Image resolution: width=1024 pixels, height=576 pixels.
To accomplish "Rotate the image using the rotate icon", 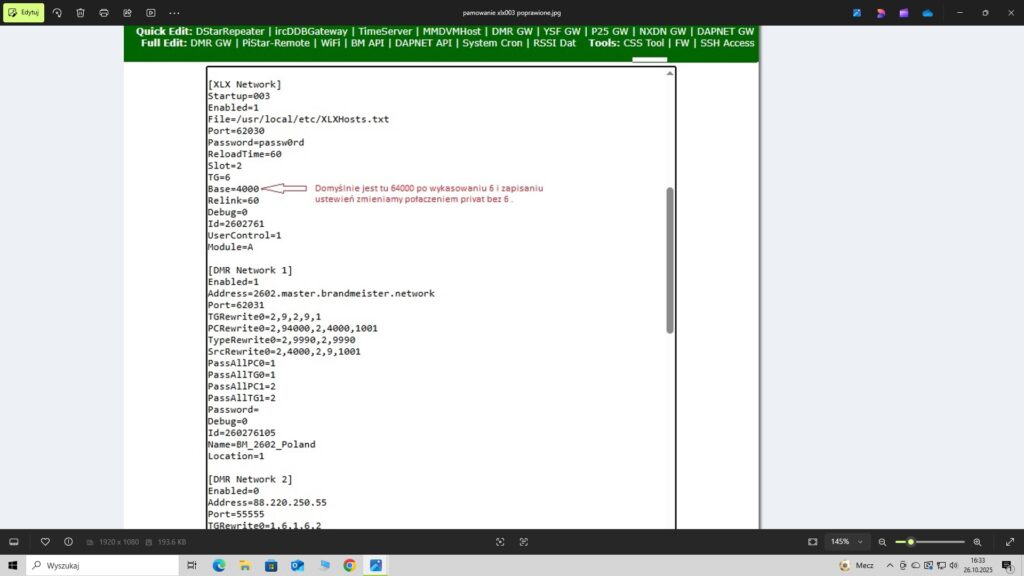I will tap(57, 13).
